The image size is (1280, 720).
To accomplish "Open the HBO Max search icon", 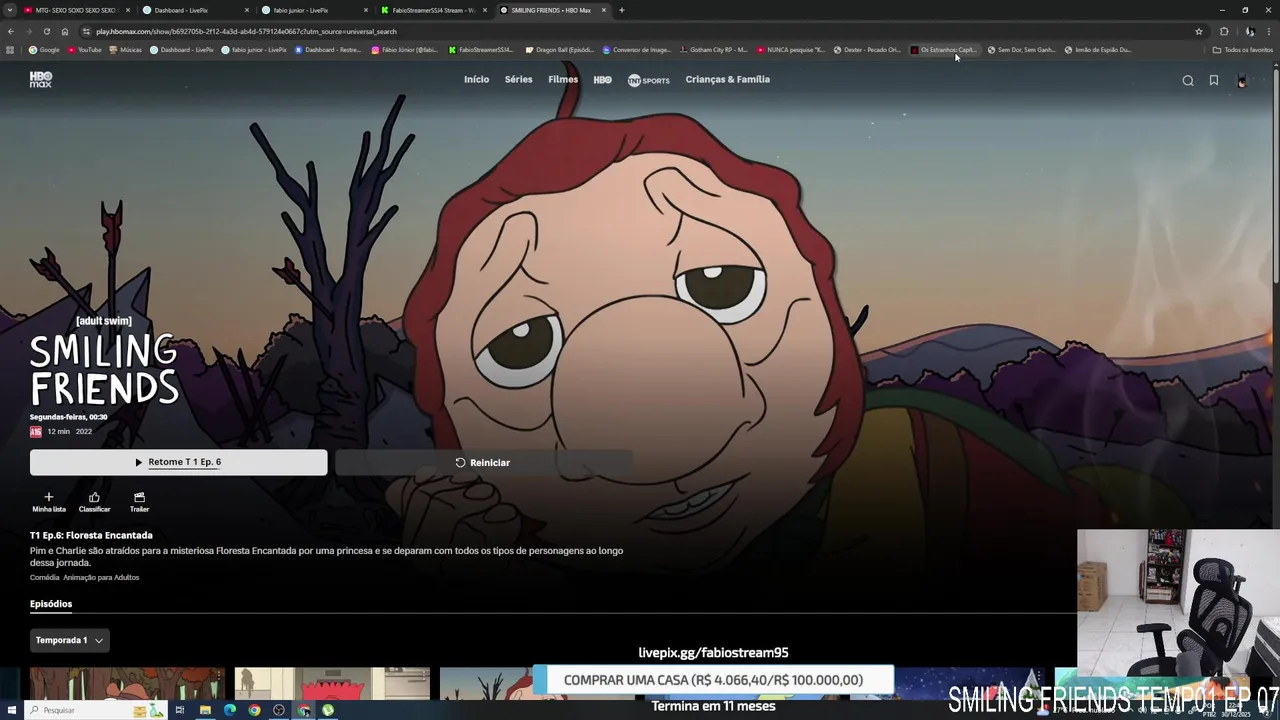I will point(1188,81).
